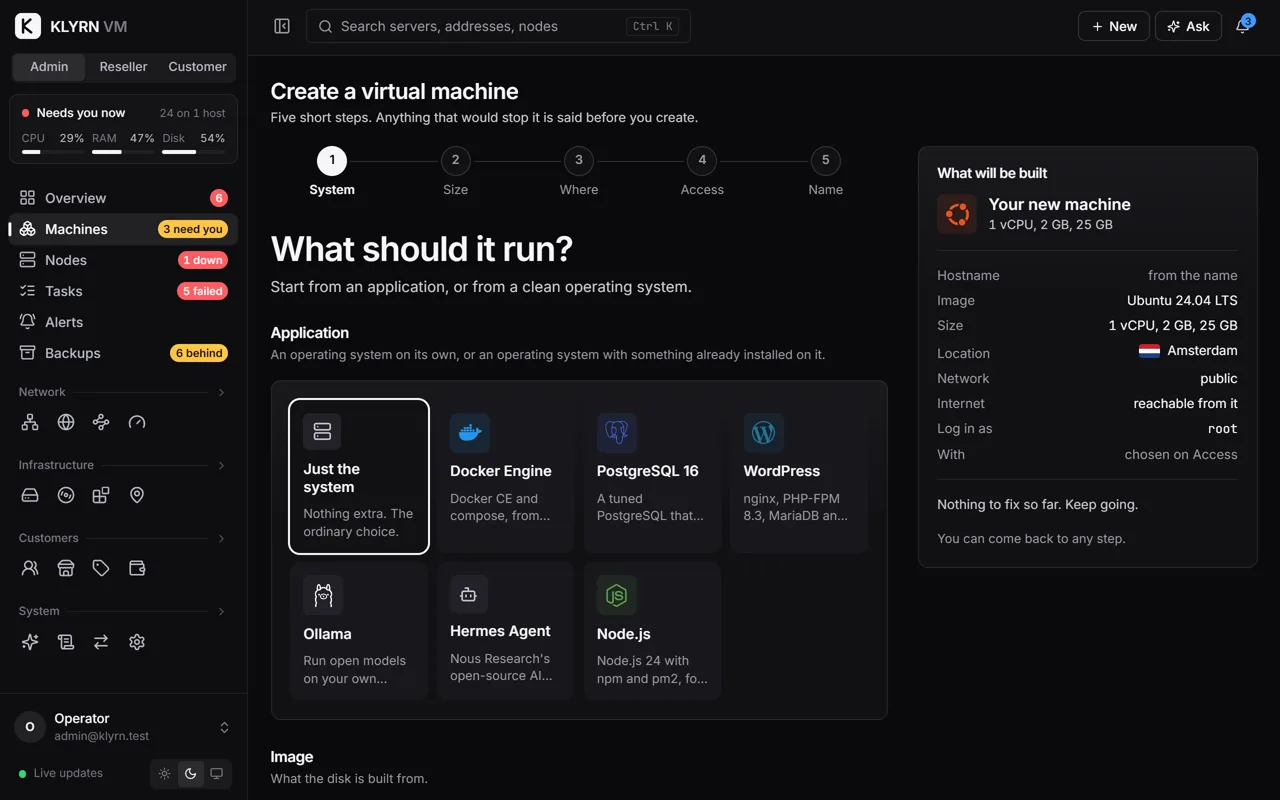This screenshot has height=800, width=1280.
Task: Open the hard drive icon under Infrastructure
Action: [30, 495]
